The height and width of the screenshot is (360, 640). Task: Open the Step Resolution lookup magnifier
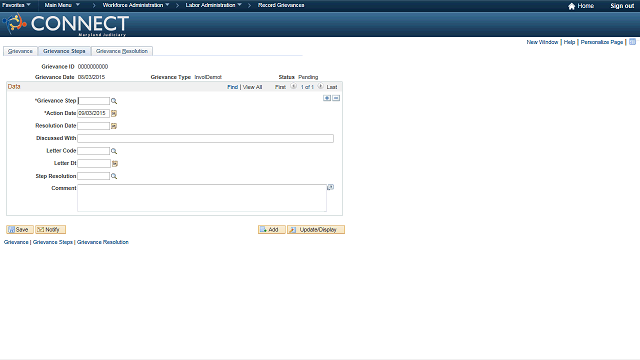(114, 176)
